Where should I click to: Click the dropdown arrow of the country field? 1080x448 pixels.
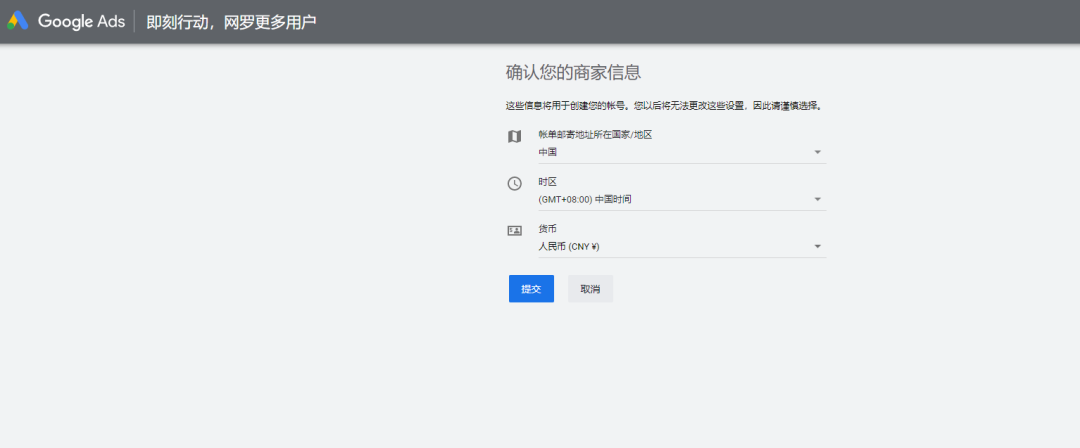click(x=818, y=152)
